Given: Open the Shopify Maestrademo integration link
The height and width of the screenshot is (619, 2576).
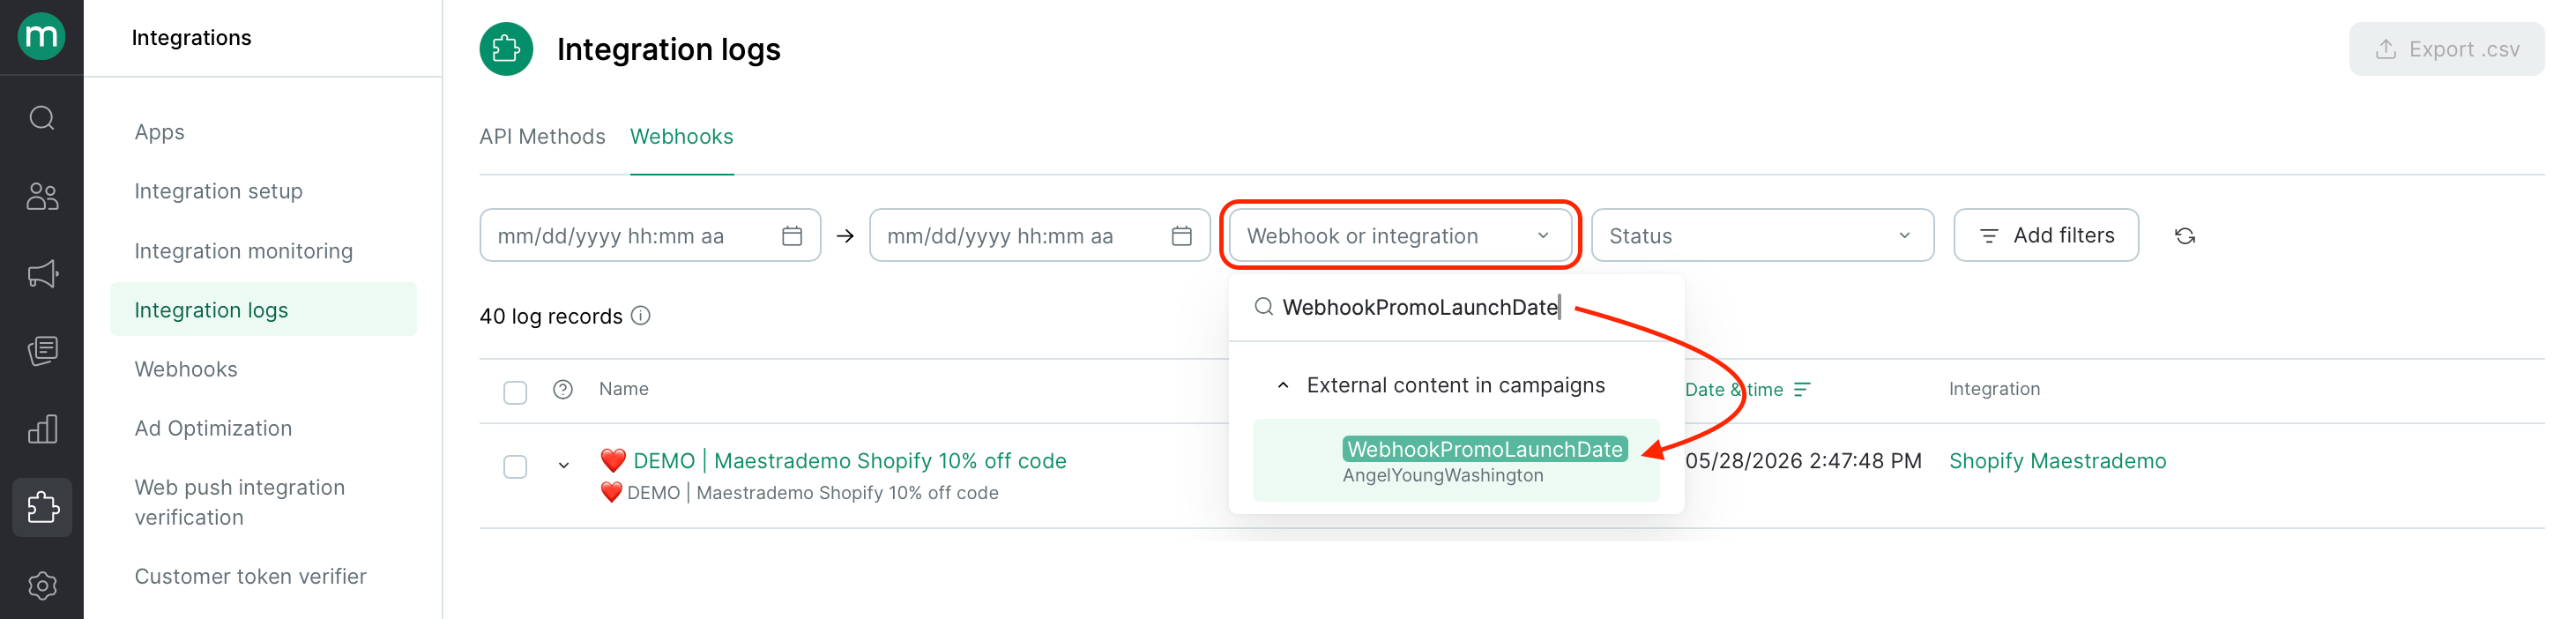Looking at the screenshot, I should pyautogui.click(x=2057, y=460).
